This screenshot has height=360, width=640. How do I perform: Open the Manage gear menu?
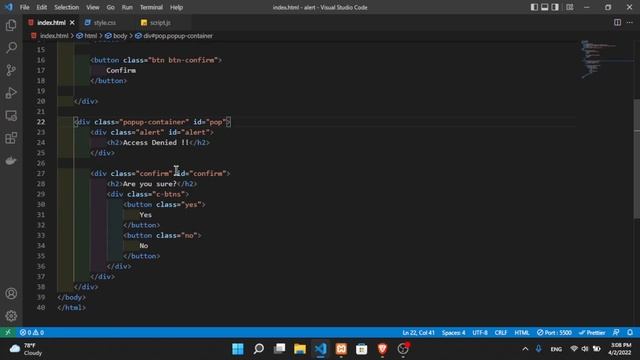coord(11,316)
